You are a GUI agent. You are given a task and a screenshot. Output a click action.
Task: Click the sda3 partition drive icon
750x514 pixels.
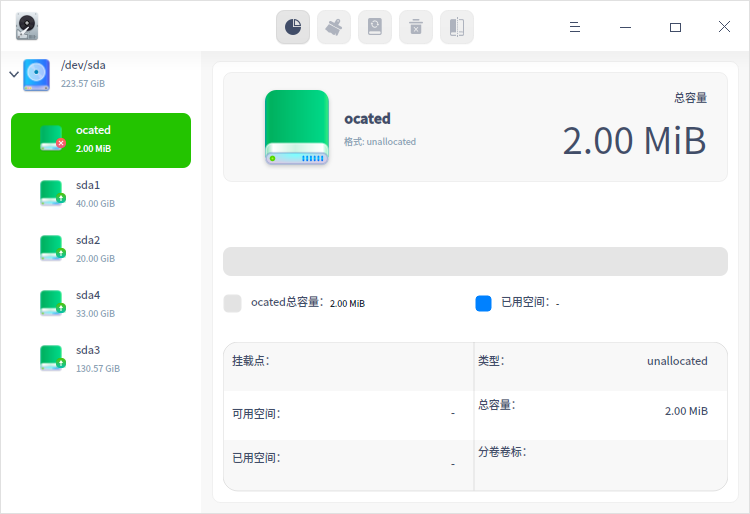pos(52,358)
